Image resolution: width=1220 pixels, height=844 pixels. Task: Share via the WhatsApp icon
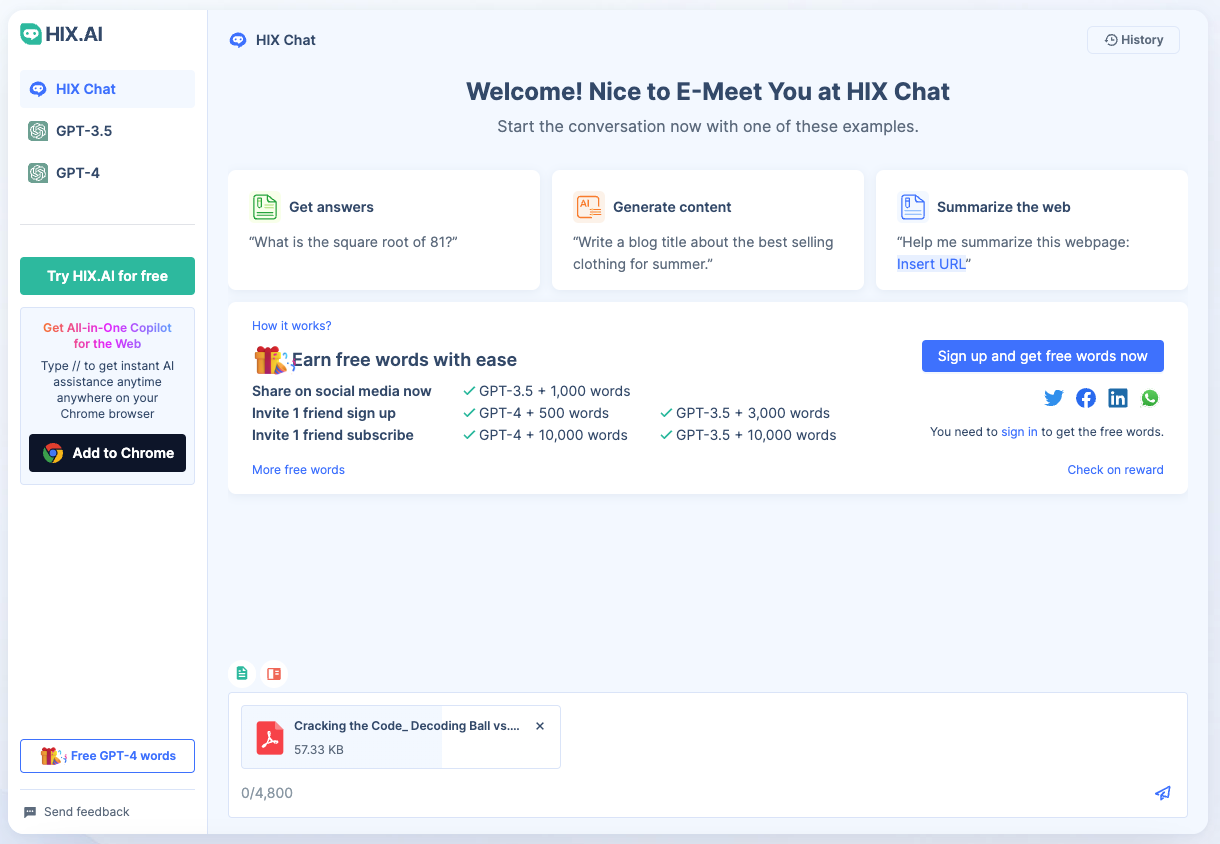[1150, 398]
